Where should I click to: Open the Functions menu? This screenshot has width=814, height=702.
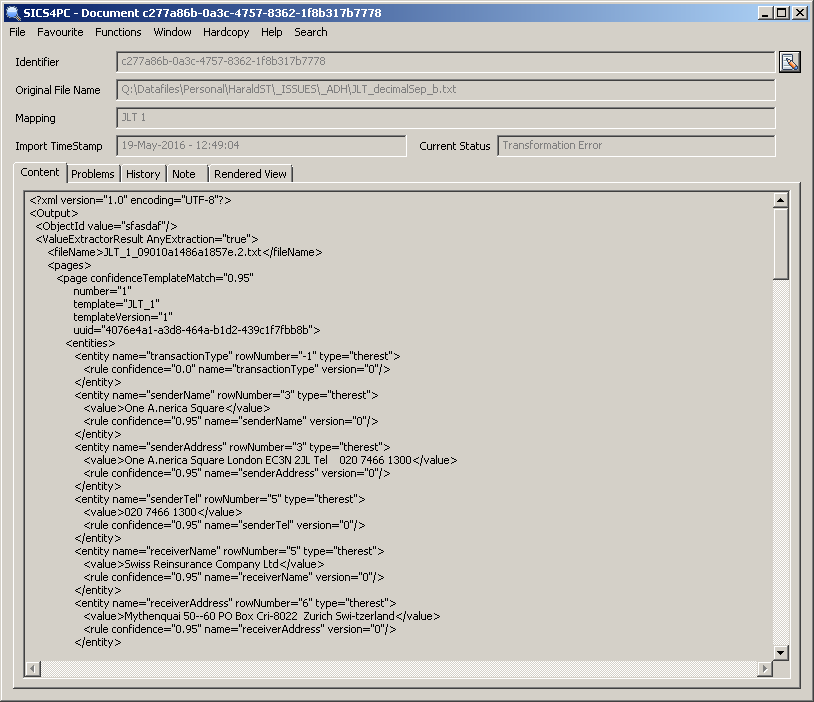click(118, 32)
